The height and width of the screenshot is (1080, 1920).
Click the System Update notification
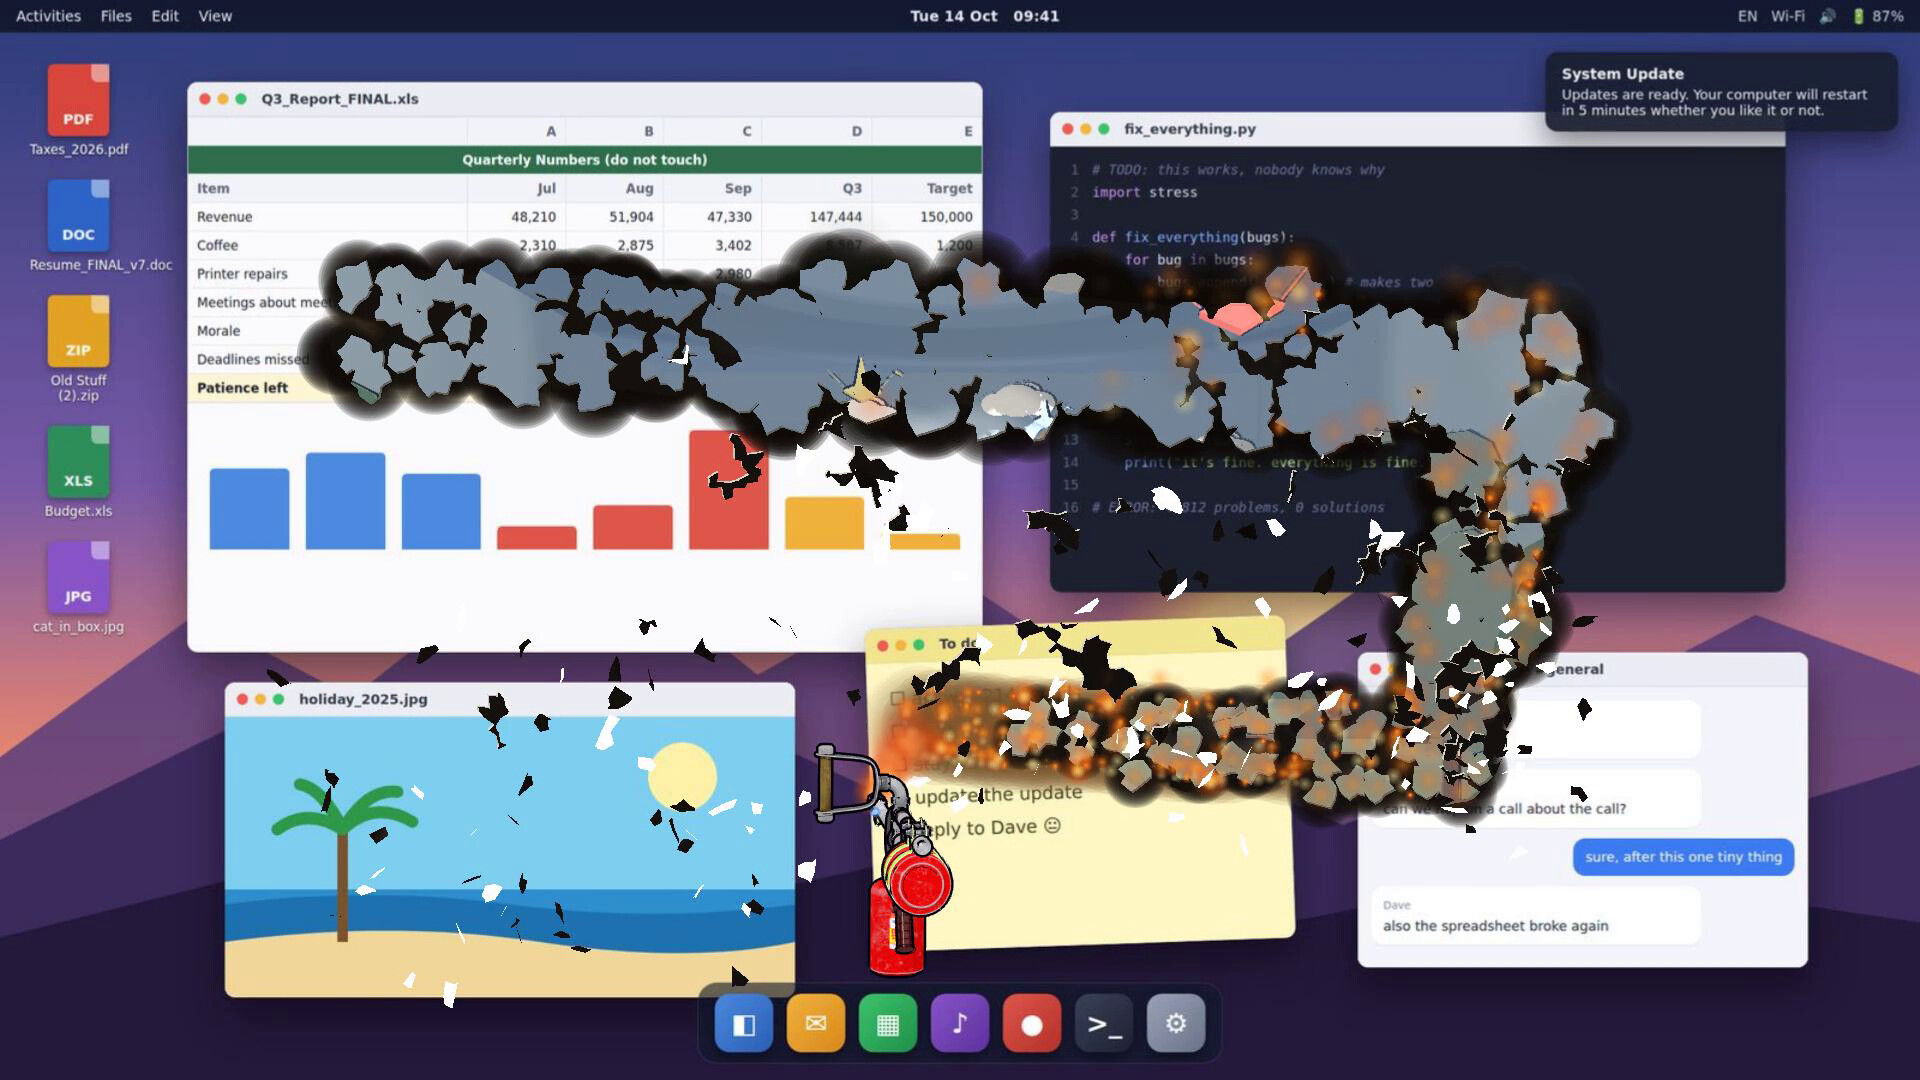[x=1721, y=92]
